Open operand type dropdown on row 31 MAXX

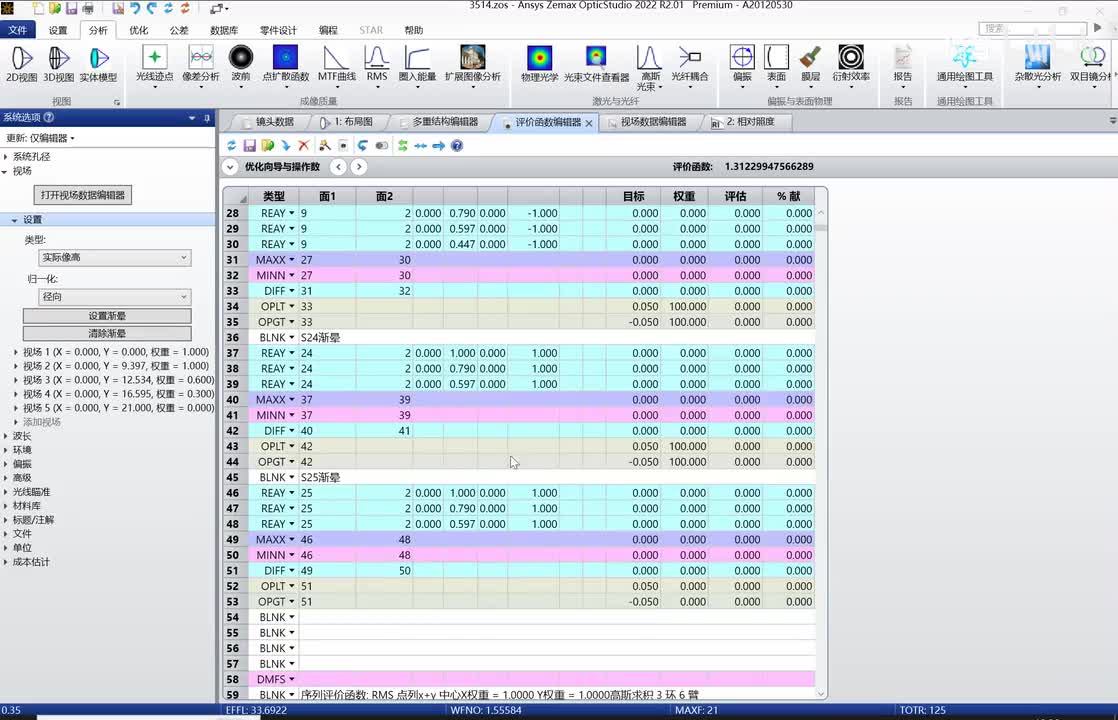tap(292, 260)
